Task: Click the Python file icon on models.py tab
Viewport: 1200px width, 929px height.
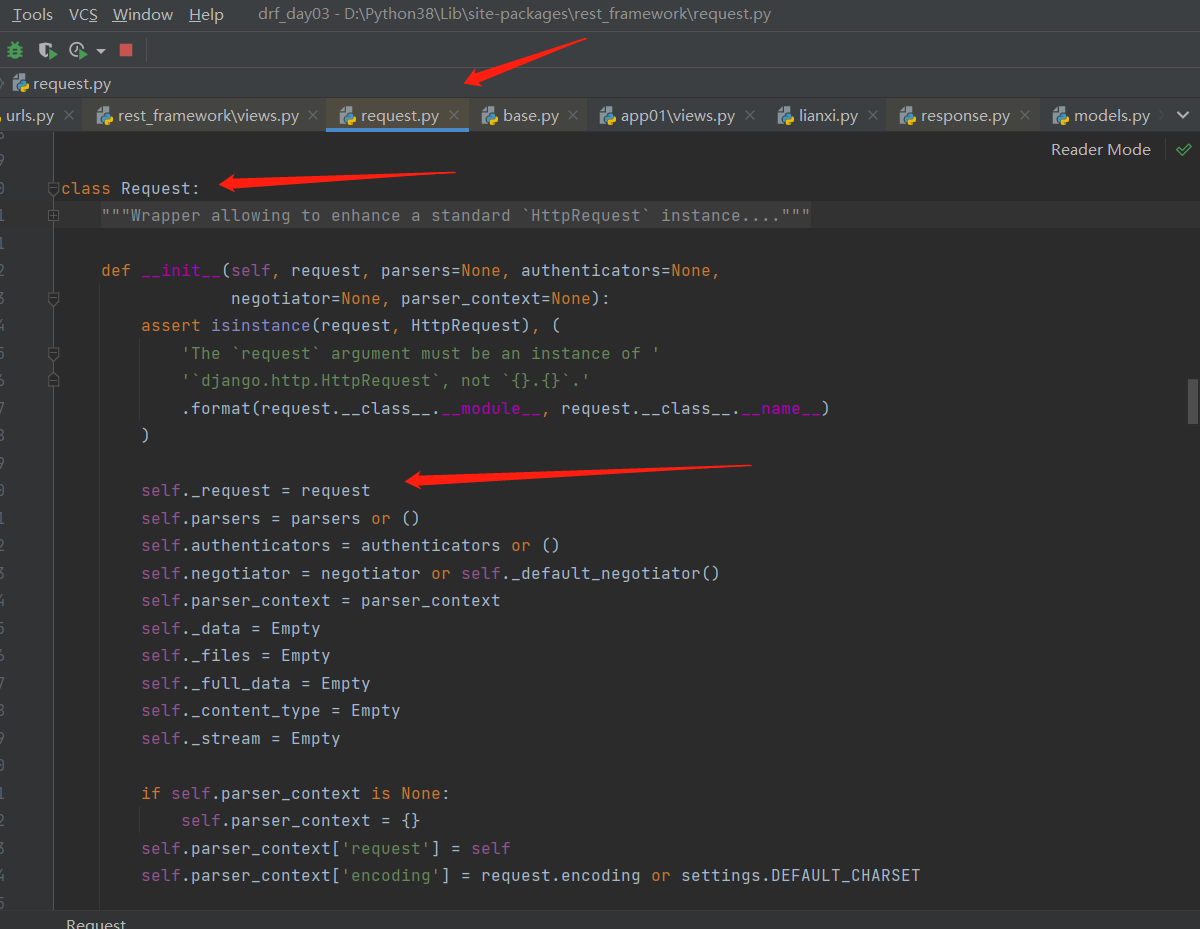Action: pos(1060,116)
